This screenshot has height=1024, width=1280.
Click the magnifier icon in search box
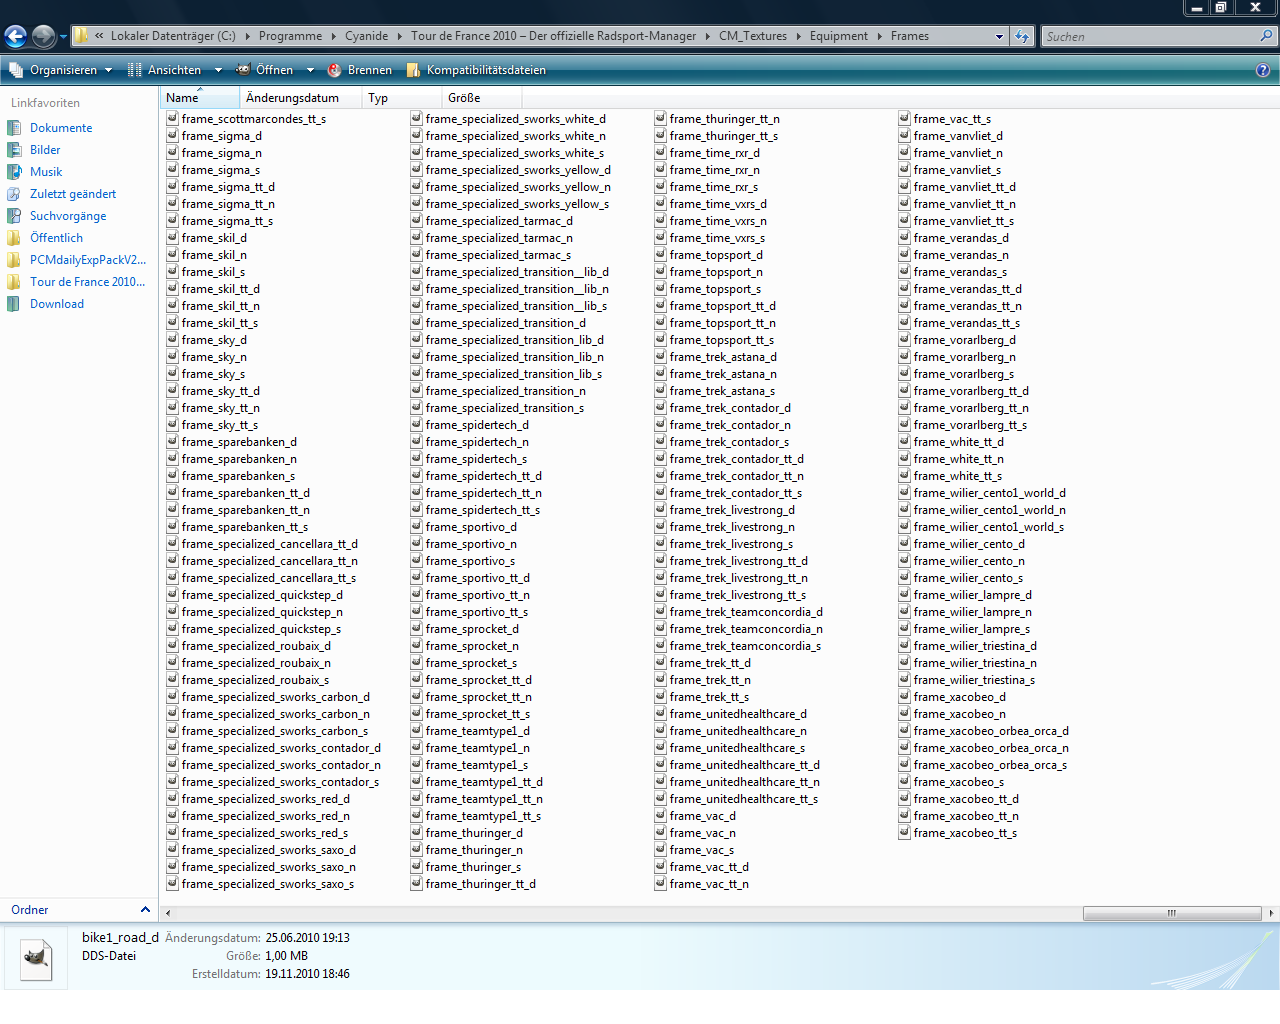1267,36
